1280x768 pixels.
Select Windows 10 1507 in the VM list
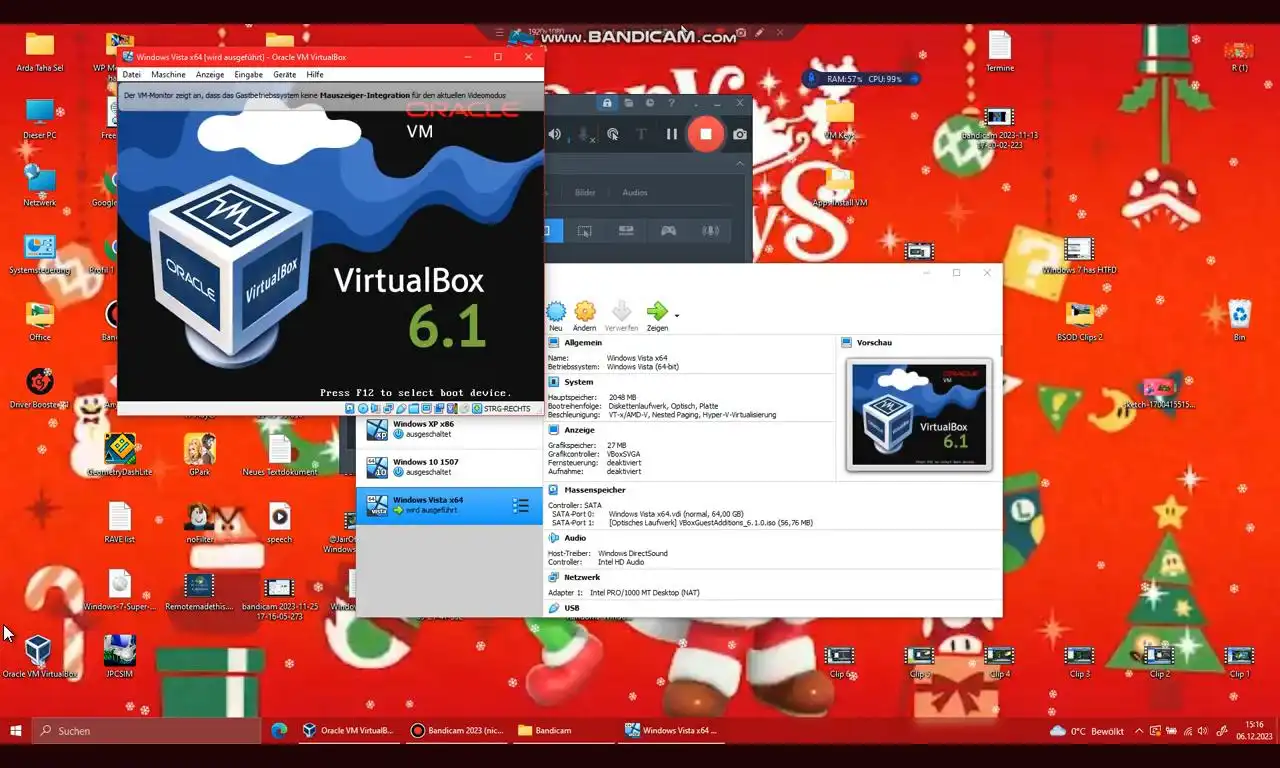point(450,467)
